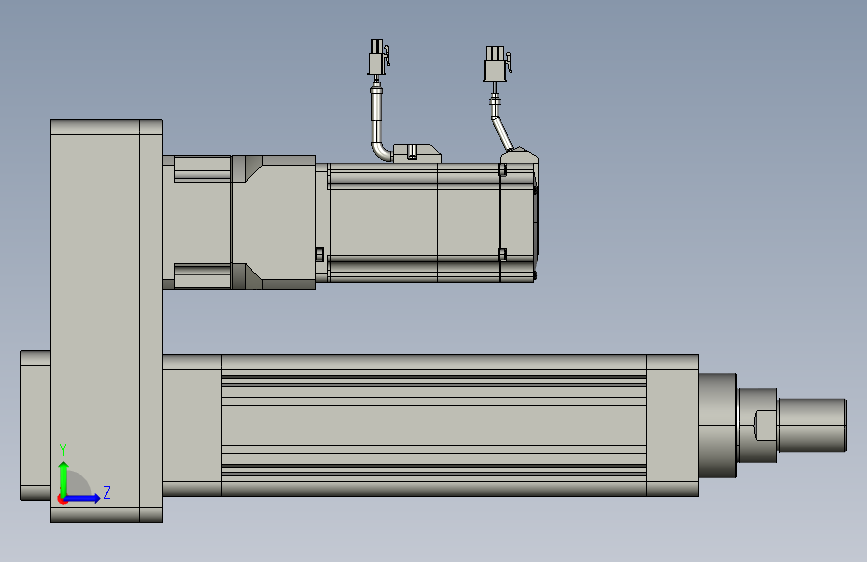Select the reducer flange adapter next to motor
Viewport: 867px width, 562px height.
pyautogui.click(x=274, y=222)
